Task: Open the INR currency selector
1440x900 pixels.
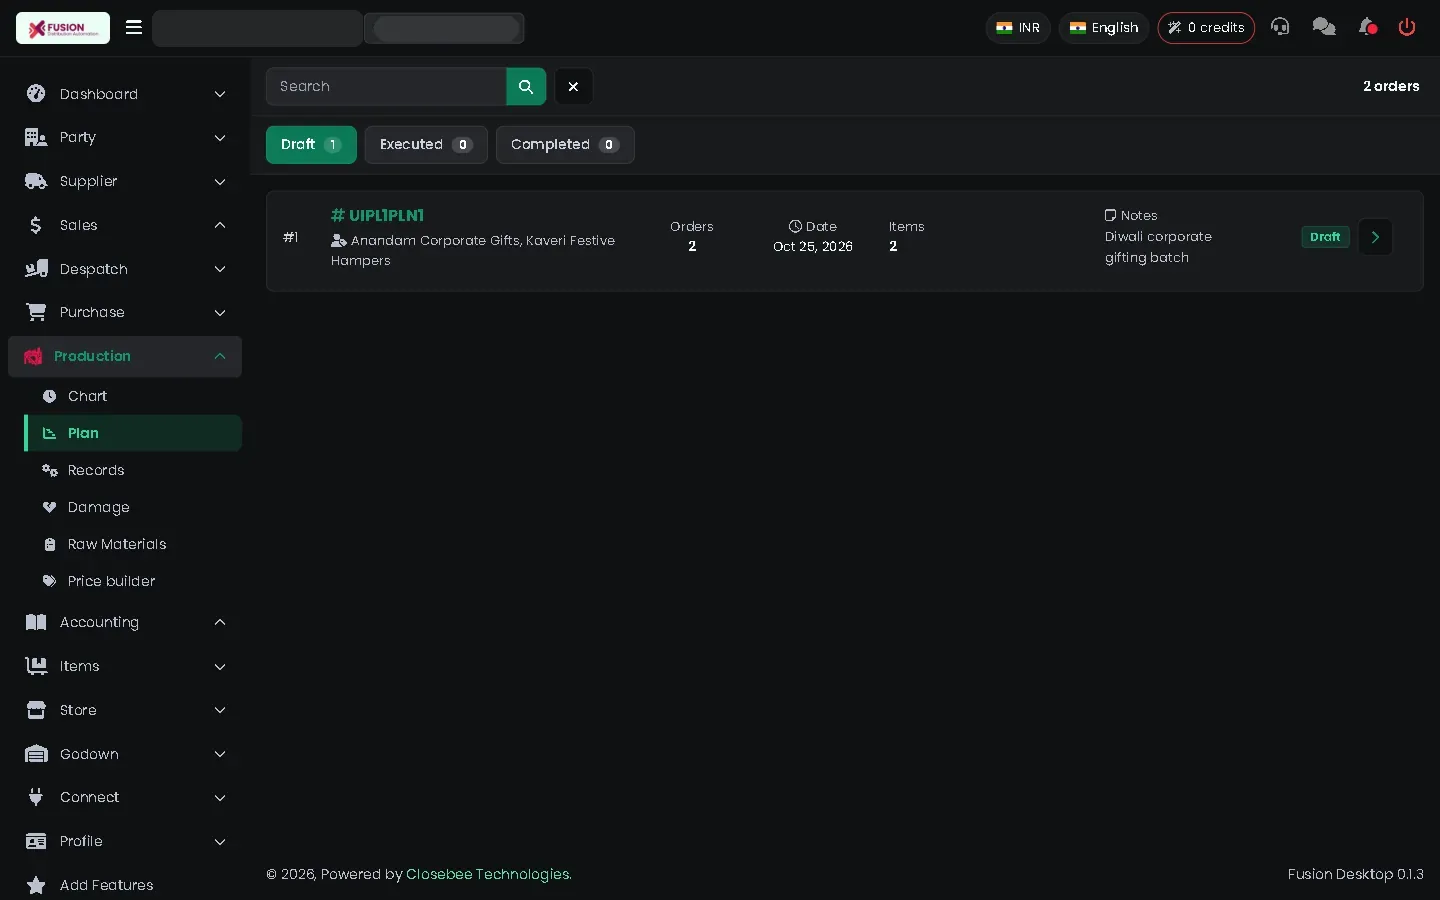Action: pos(1018,28)
